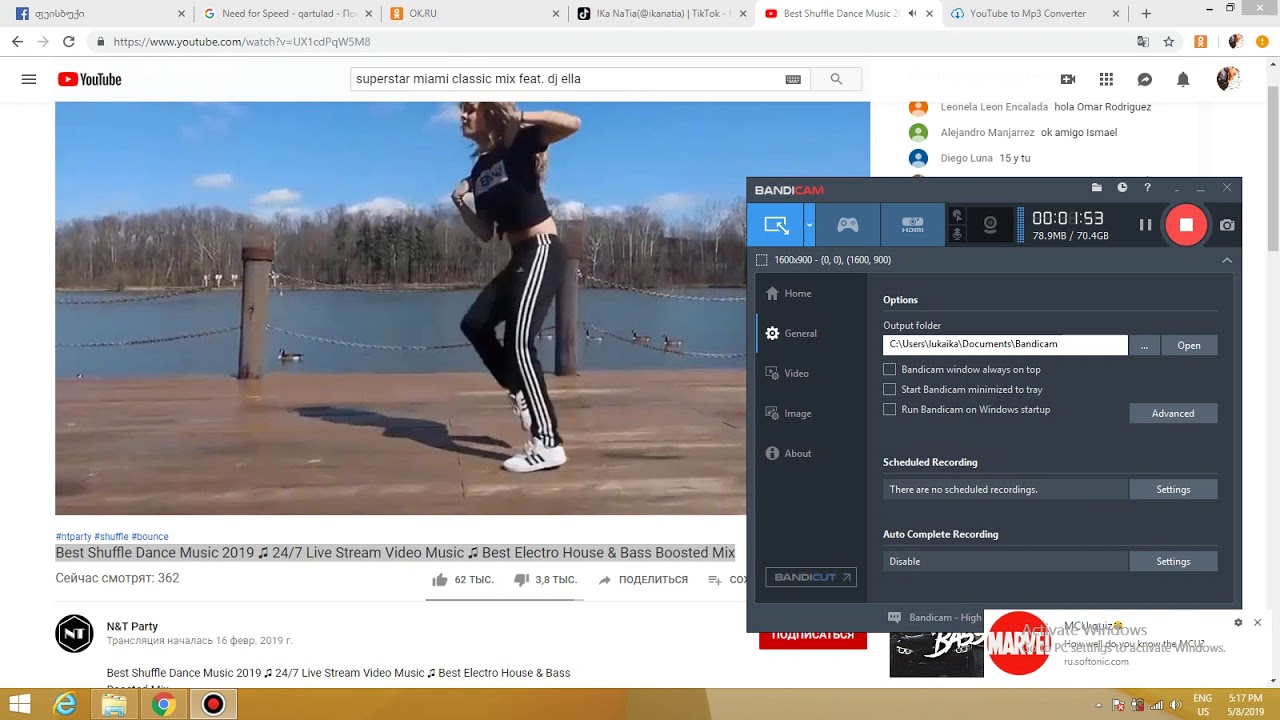Open YouTube apps grid

(1106, 79)
